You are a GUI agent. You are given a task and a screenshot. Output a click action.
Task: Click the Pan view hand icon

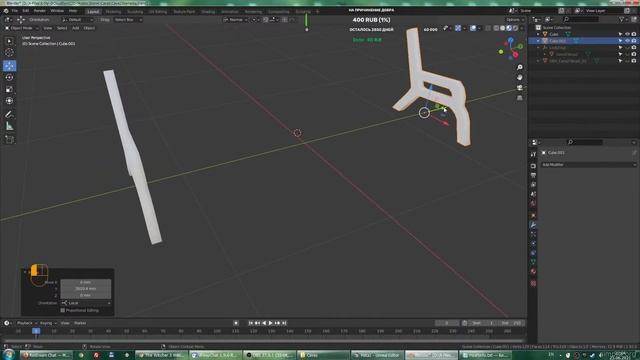520,77
